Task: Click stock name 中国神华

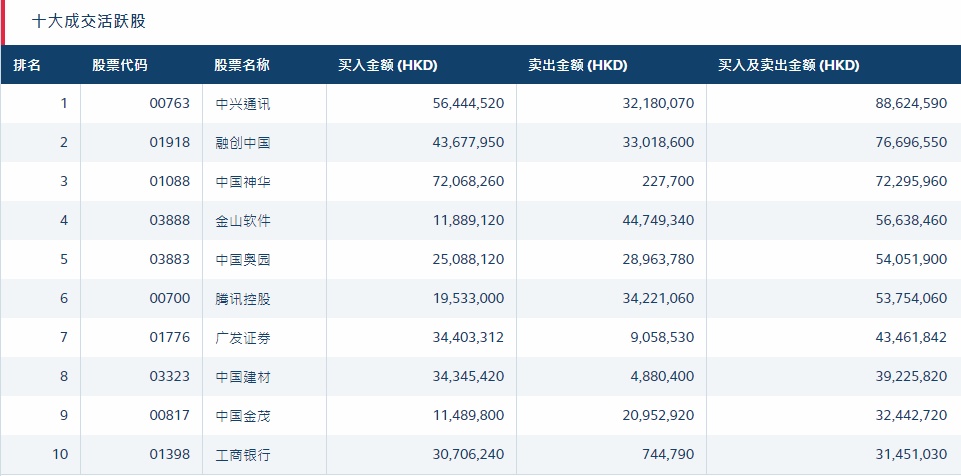Action: [243, 182]
